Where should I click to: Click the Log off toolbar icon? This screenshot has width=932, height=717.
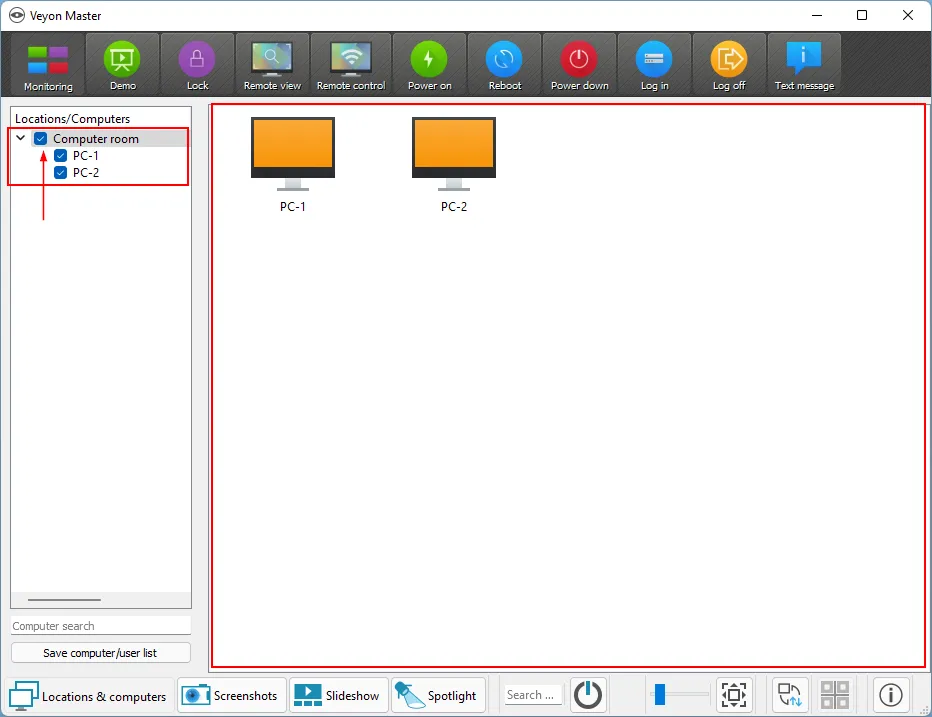tap(728, 65)
